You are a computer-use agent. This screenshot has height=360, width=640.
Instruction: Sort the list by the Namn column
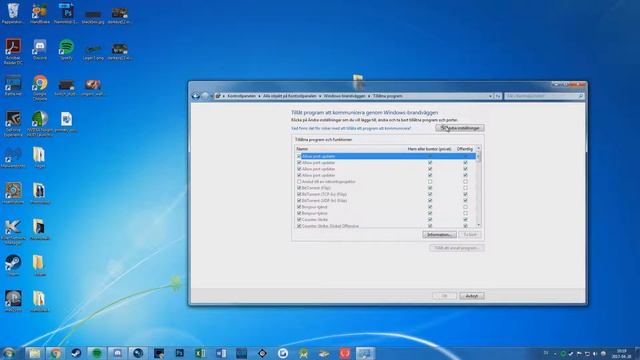[302, 149]
